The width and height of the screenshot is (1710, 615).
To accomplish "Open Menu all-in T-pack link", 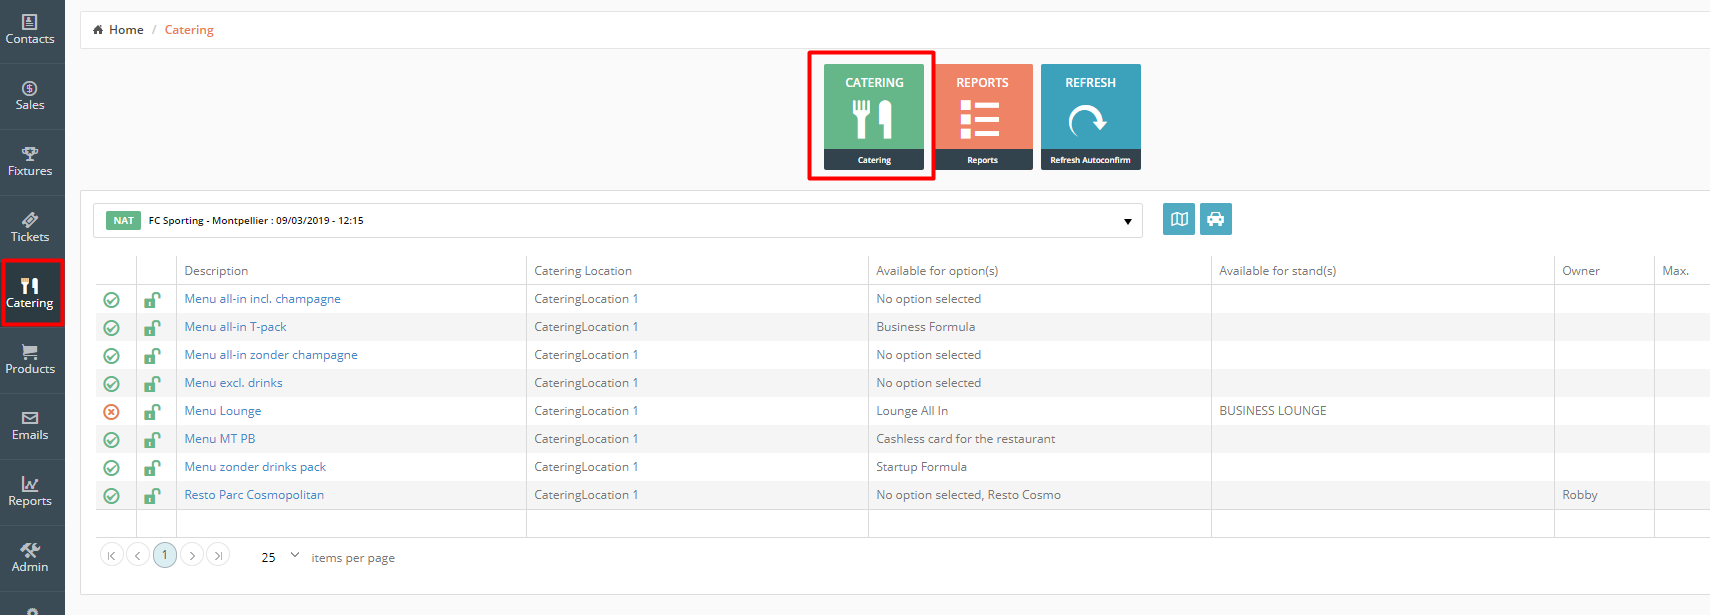I will pyautogui.click(x=235, y=327).
